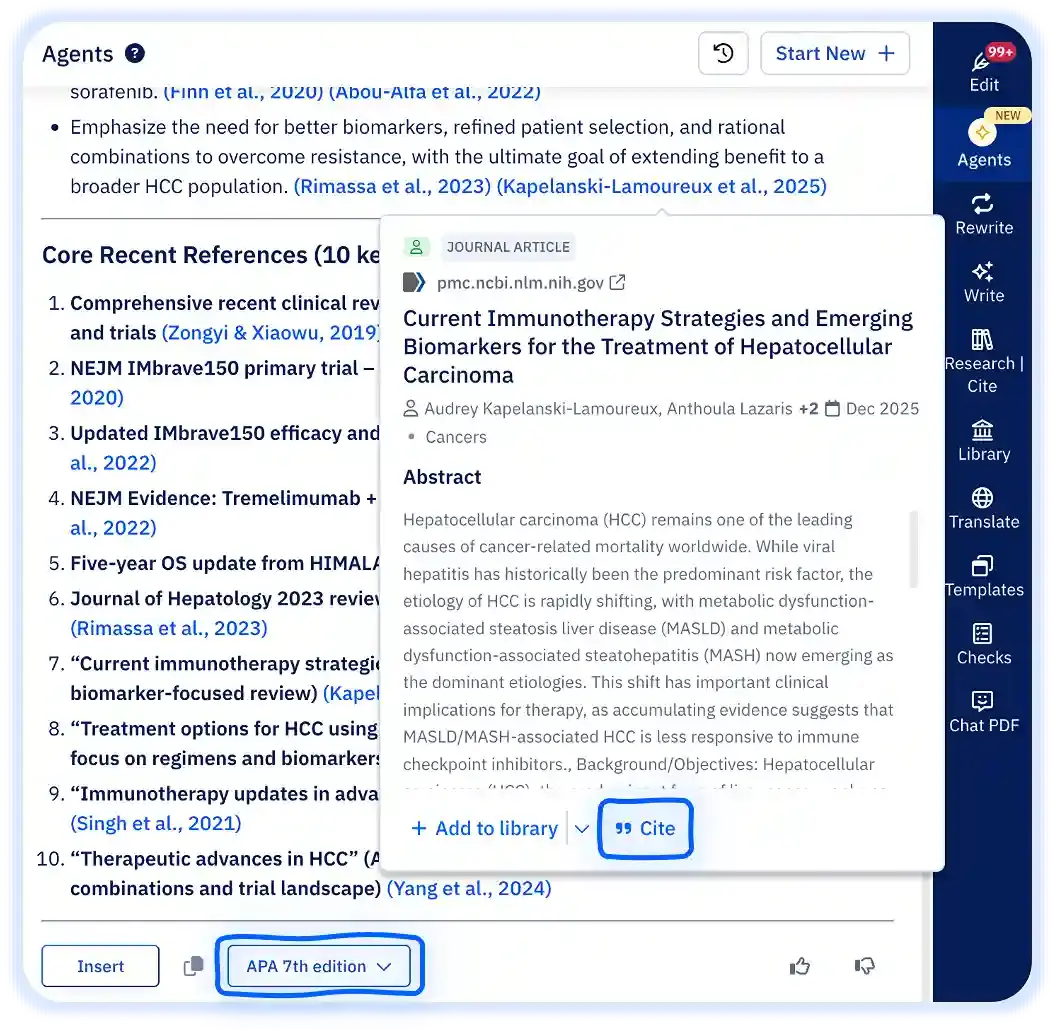Open the Yang et al., 2024 citation
The width and height of the screenshot is (1054, 1030).
pyautogui.click(x=469, y=889)
